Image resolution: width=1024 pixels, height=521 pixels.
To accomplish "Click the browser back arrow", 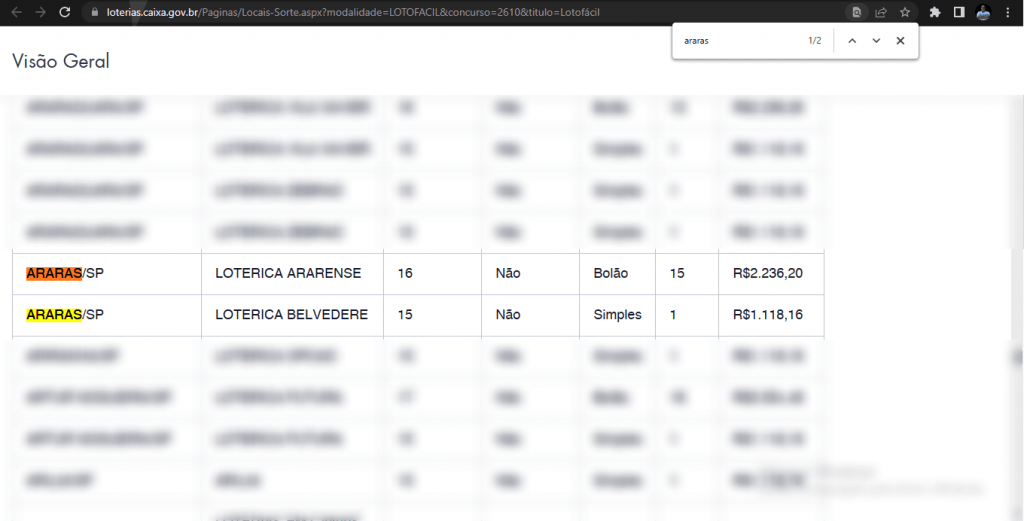I will (15, 12).
